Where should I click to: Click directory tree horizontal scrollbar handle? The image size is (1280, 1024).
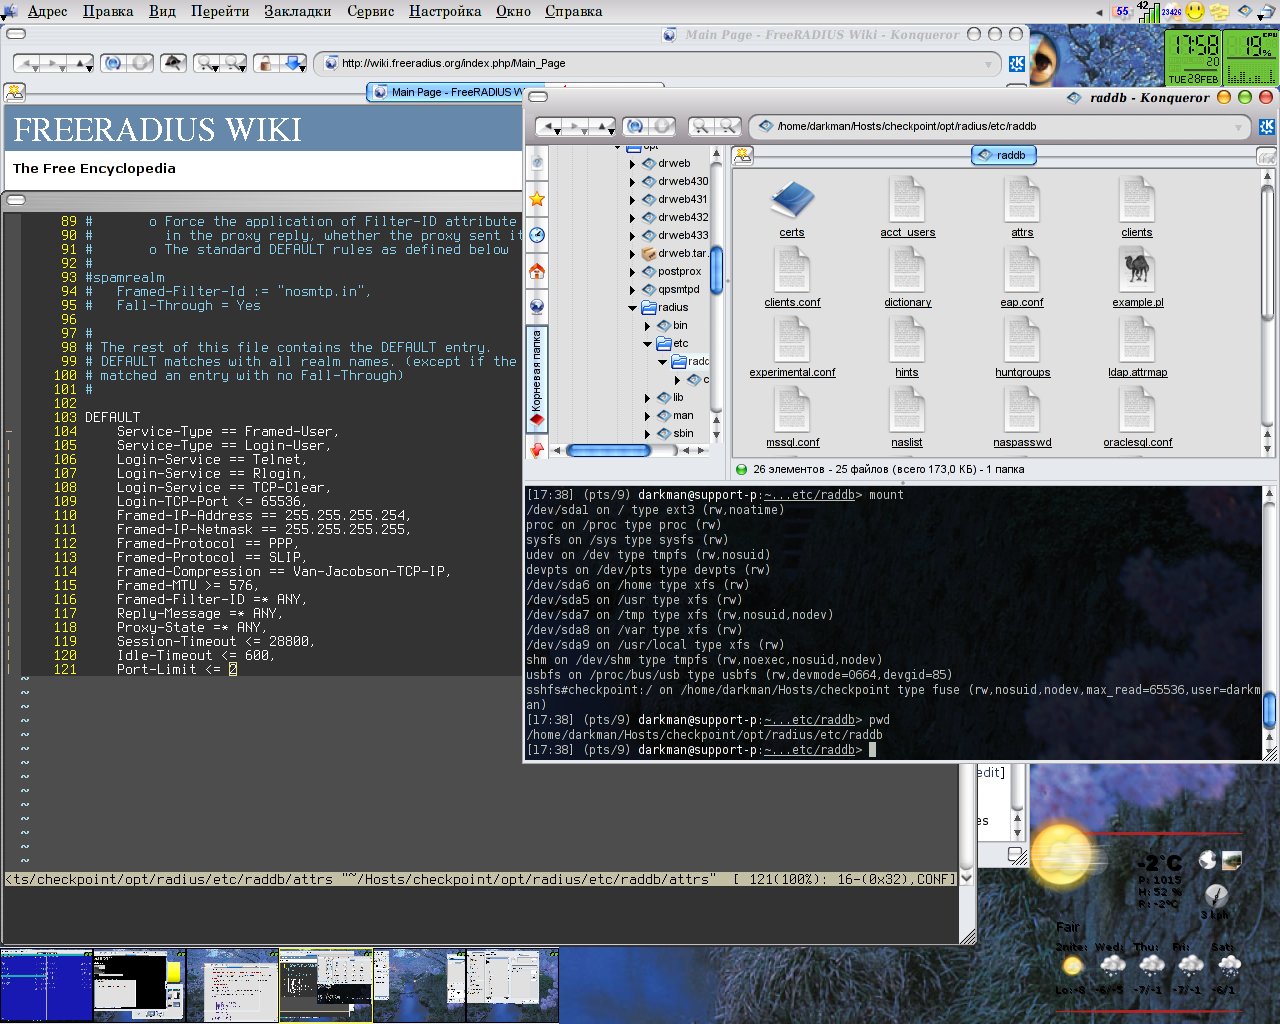[608, 450]
